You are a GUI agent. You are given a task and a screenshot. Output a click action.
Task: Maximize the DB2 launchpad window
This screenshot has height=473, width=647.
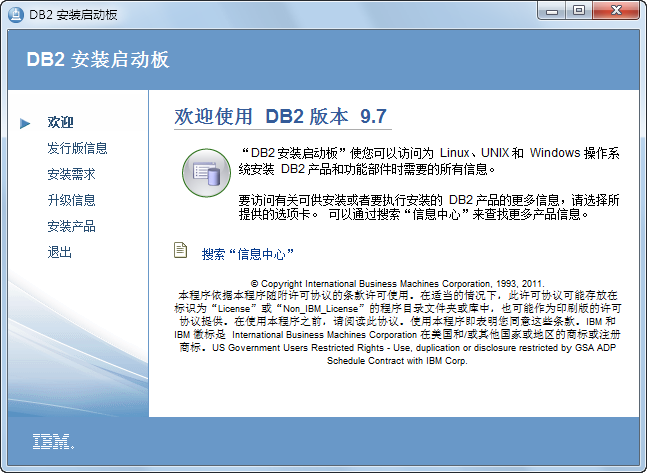click(578, 10)
